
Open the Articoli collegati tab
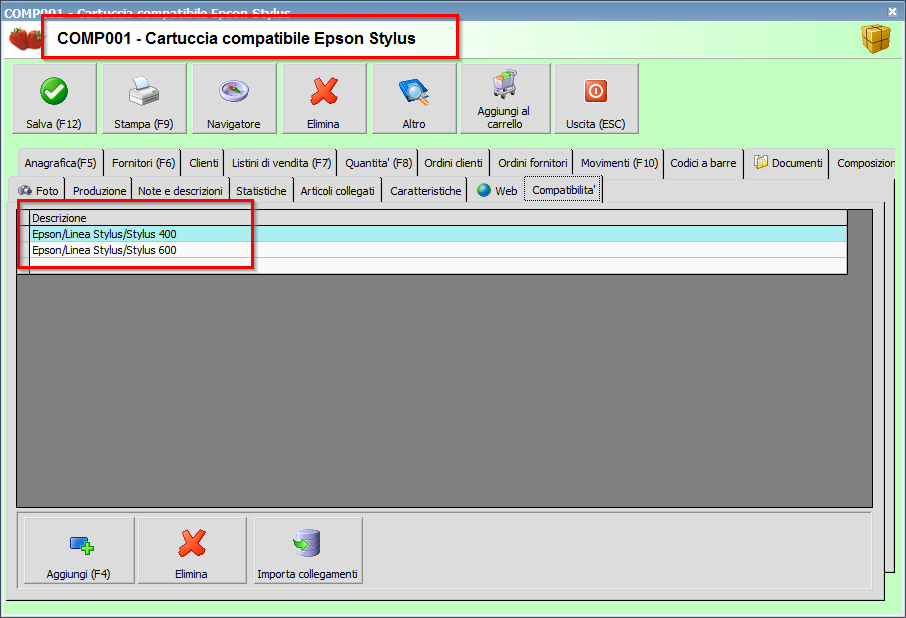[337, 191]
